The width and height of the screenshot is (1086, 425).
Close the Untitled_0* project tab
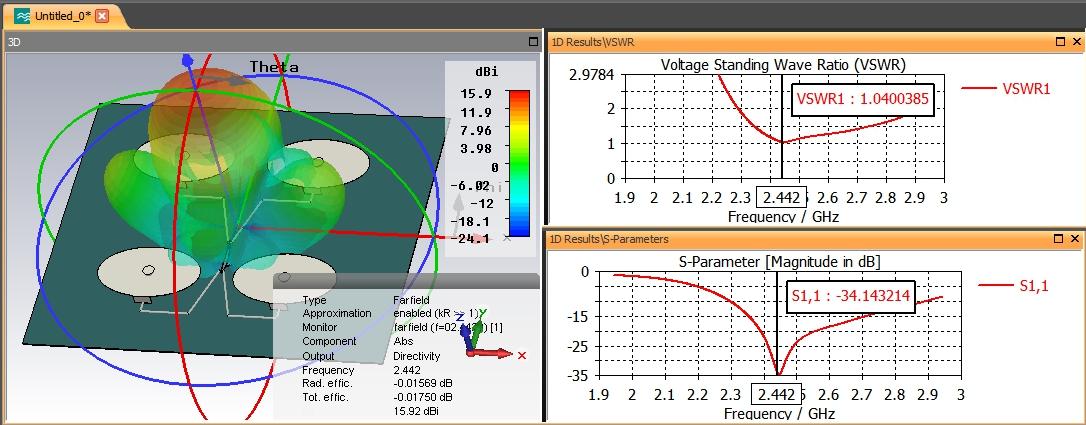(x=102, y=16)
